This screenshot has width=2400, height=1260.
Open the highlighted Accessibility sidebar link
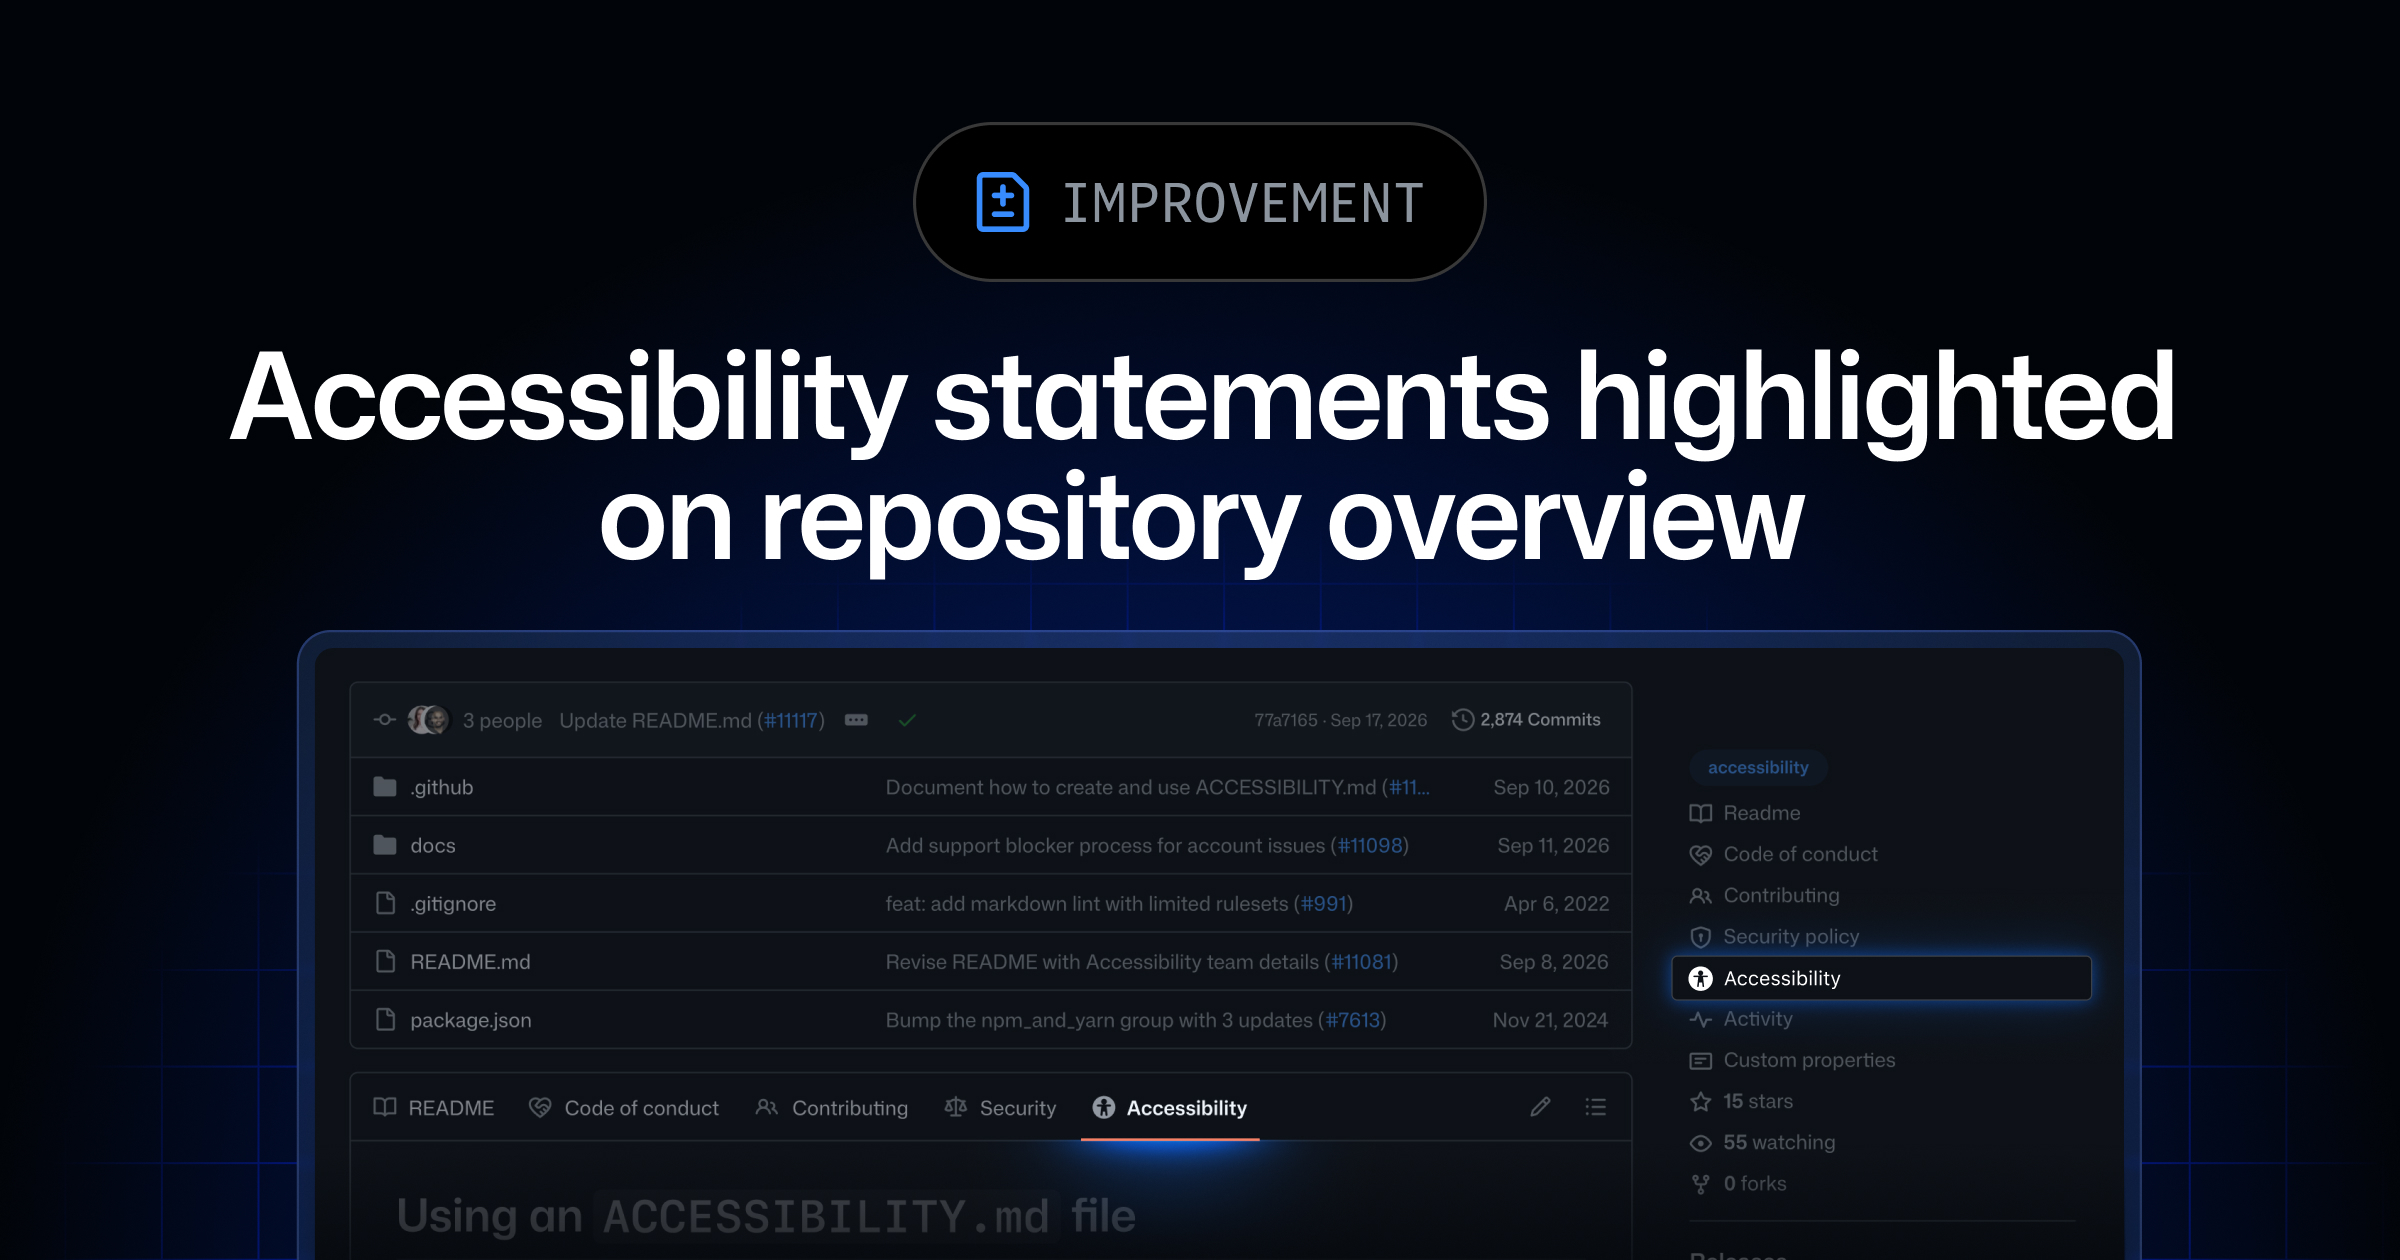(1881, 978)
